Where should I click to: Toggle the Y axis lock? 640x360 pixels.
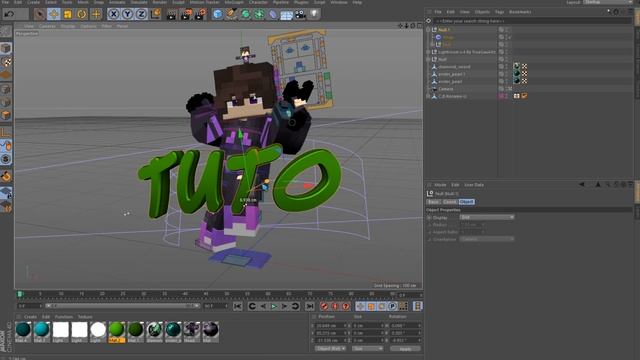point(127,14)
